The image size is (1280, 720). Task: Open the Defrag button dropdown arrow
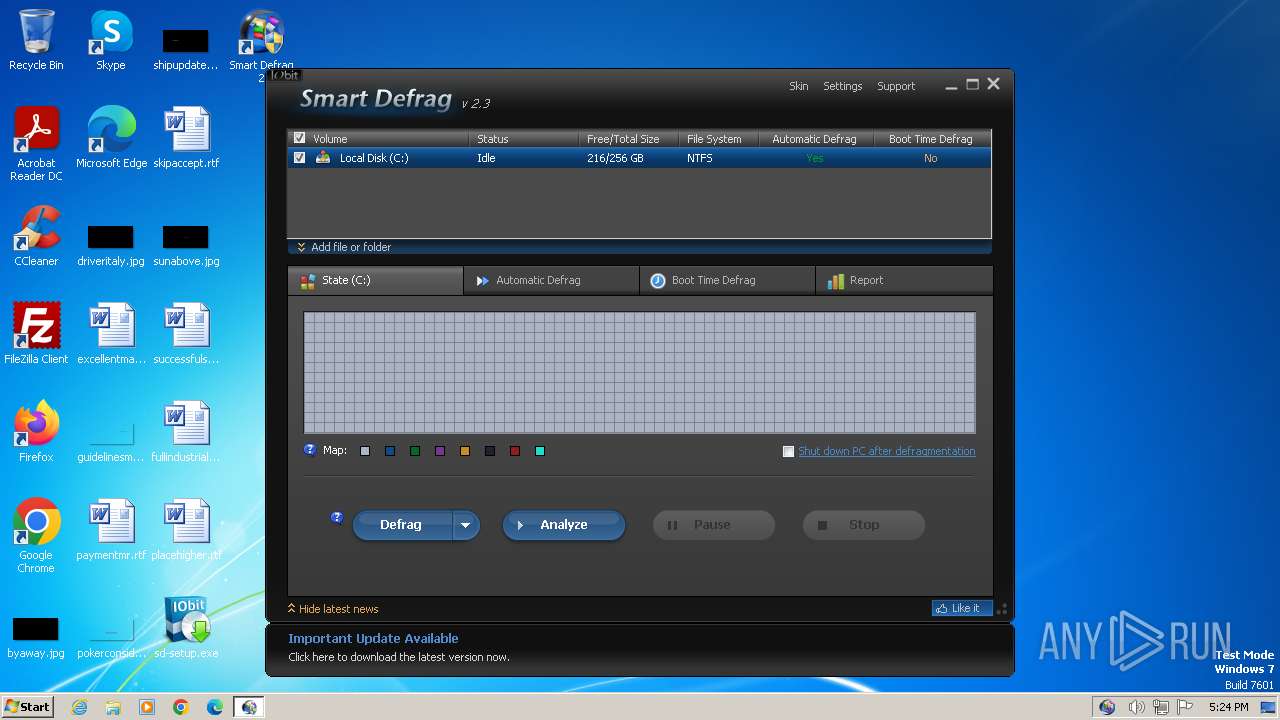[466, 525]
